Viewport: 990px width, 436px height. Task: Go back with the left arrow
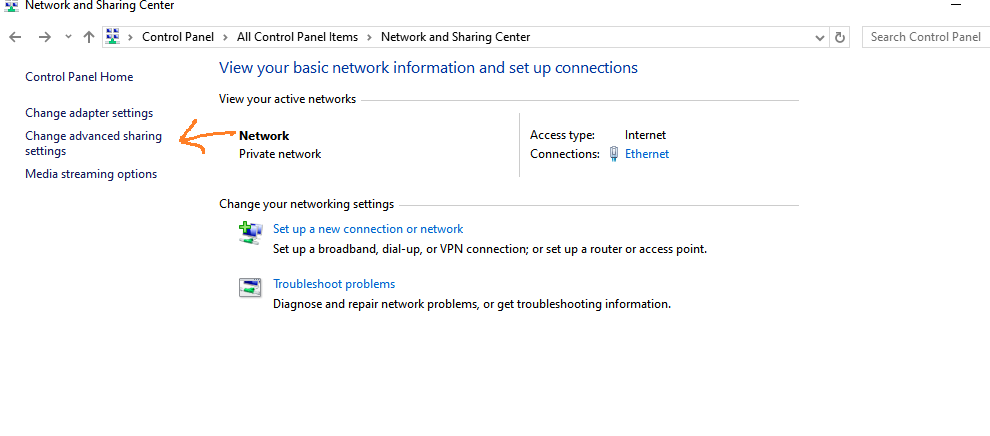pyautogui.click(x=15, y=37)
